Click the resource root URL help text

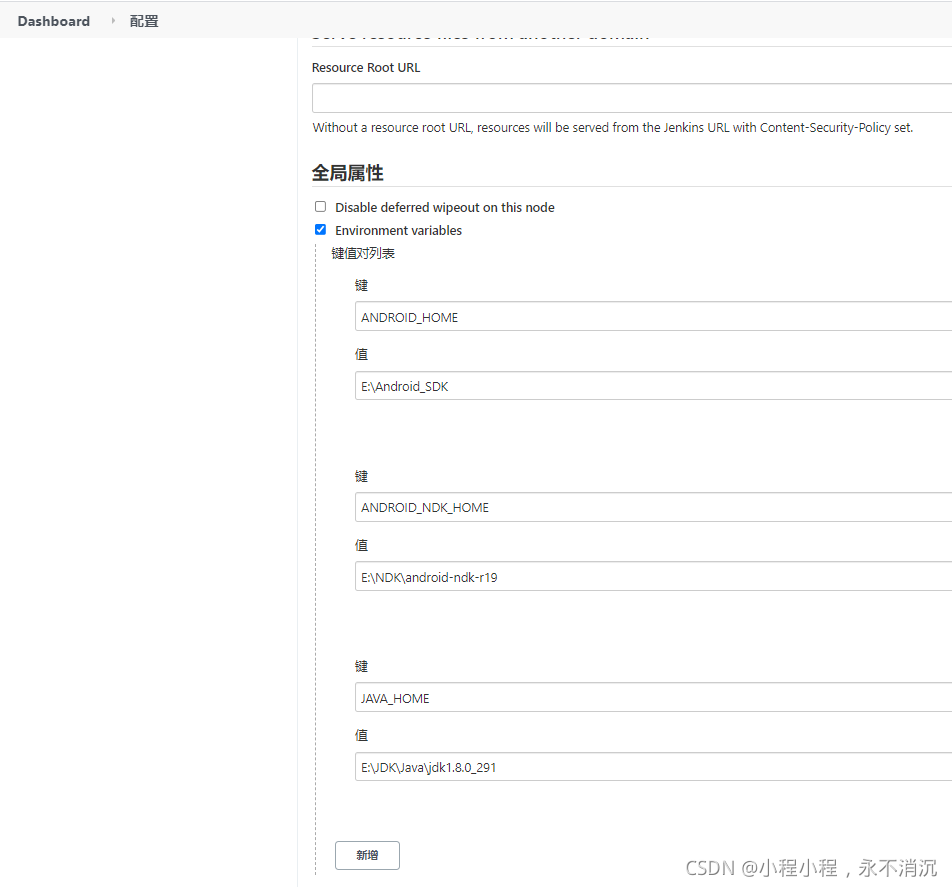click(x=613, y=127)
